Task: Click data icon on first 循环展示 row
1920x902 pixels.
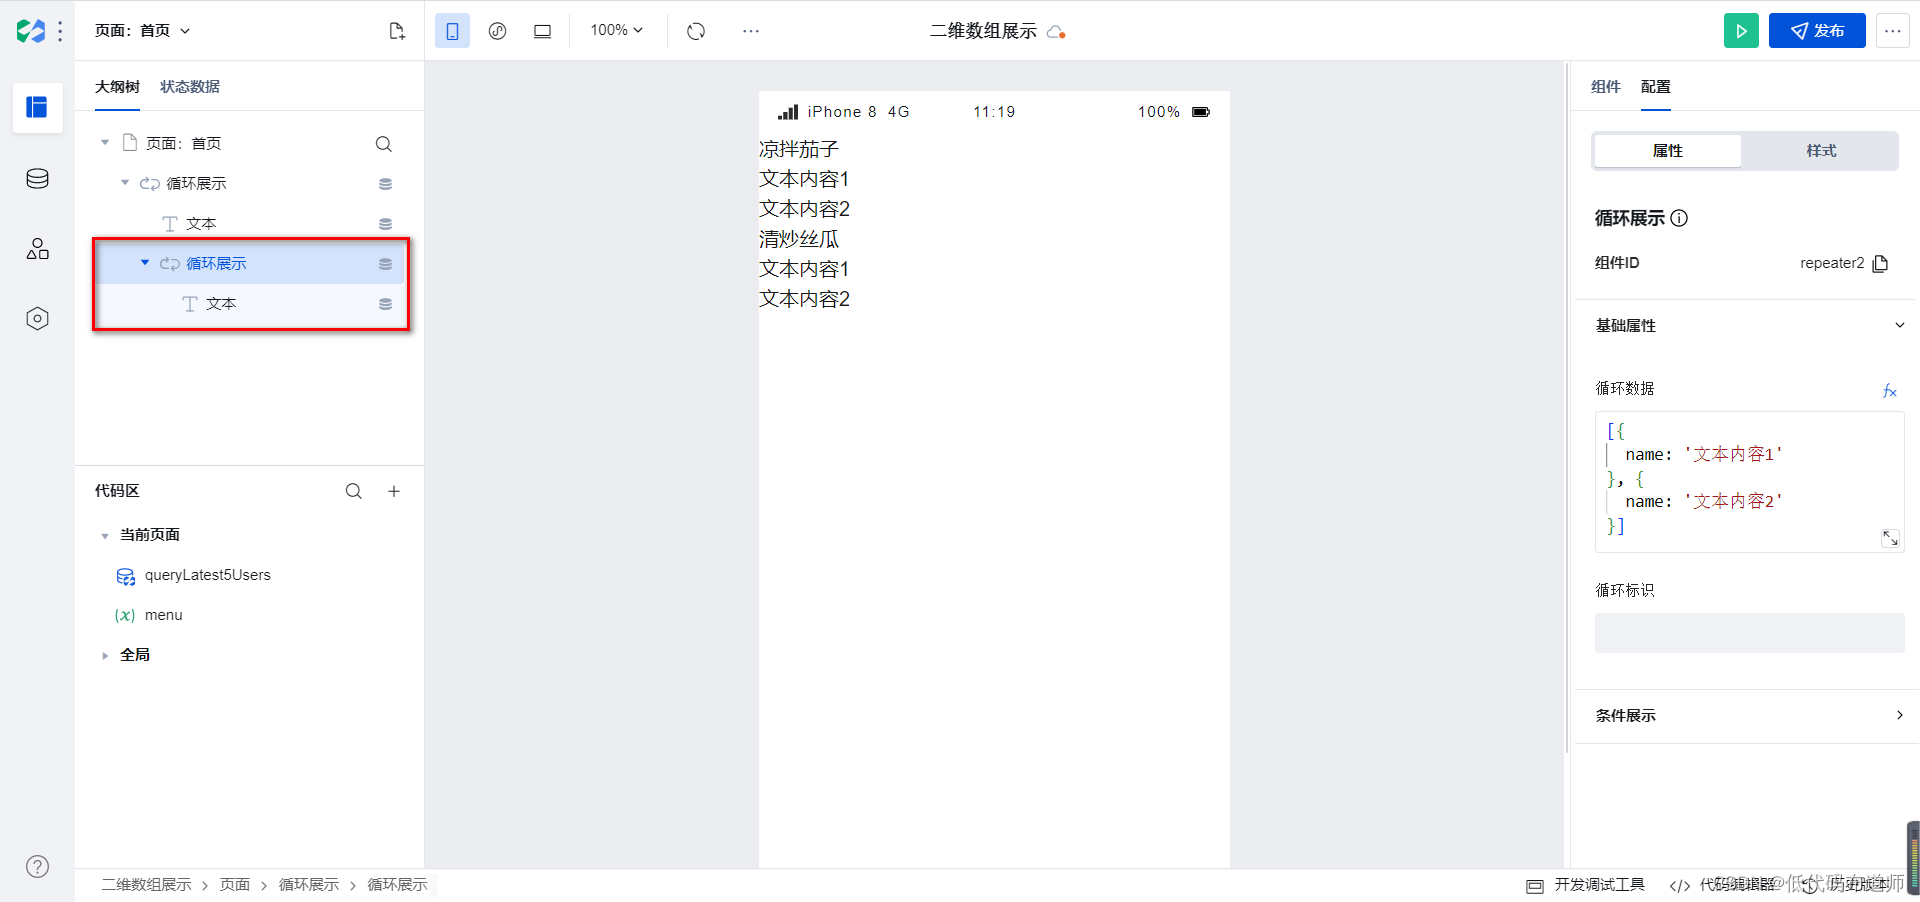Action: coord(385,184)
